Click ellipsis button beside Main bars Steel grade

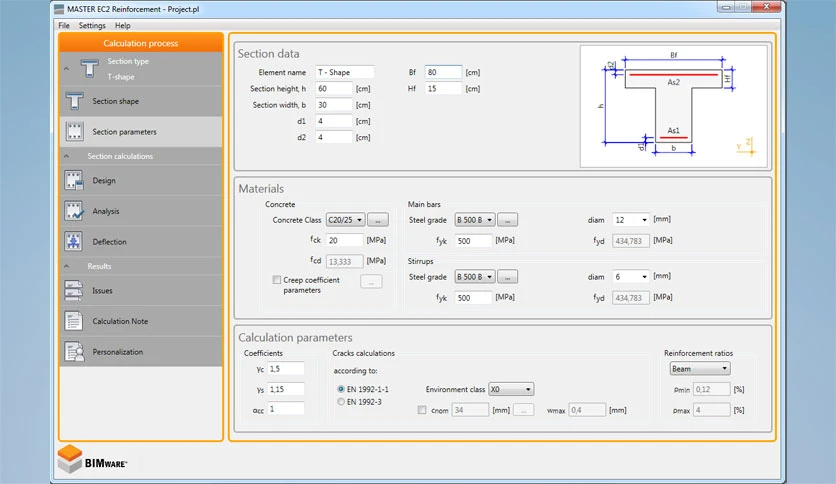click(x=508, y=220)
